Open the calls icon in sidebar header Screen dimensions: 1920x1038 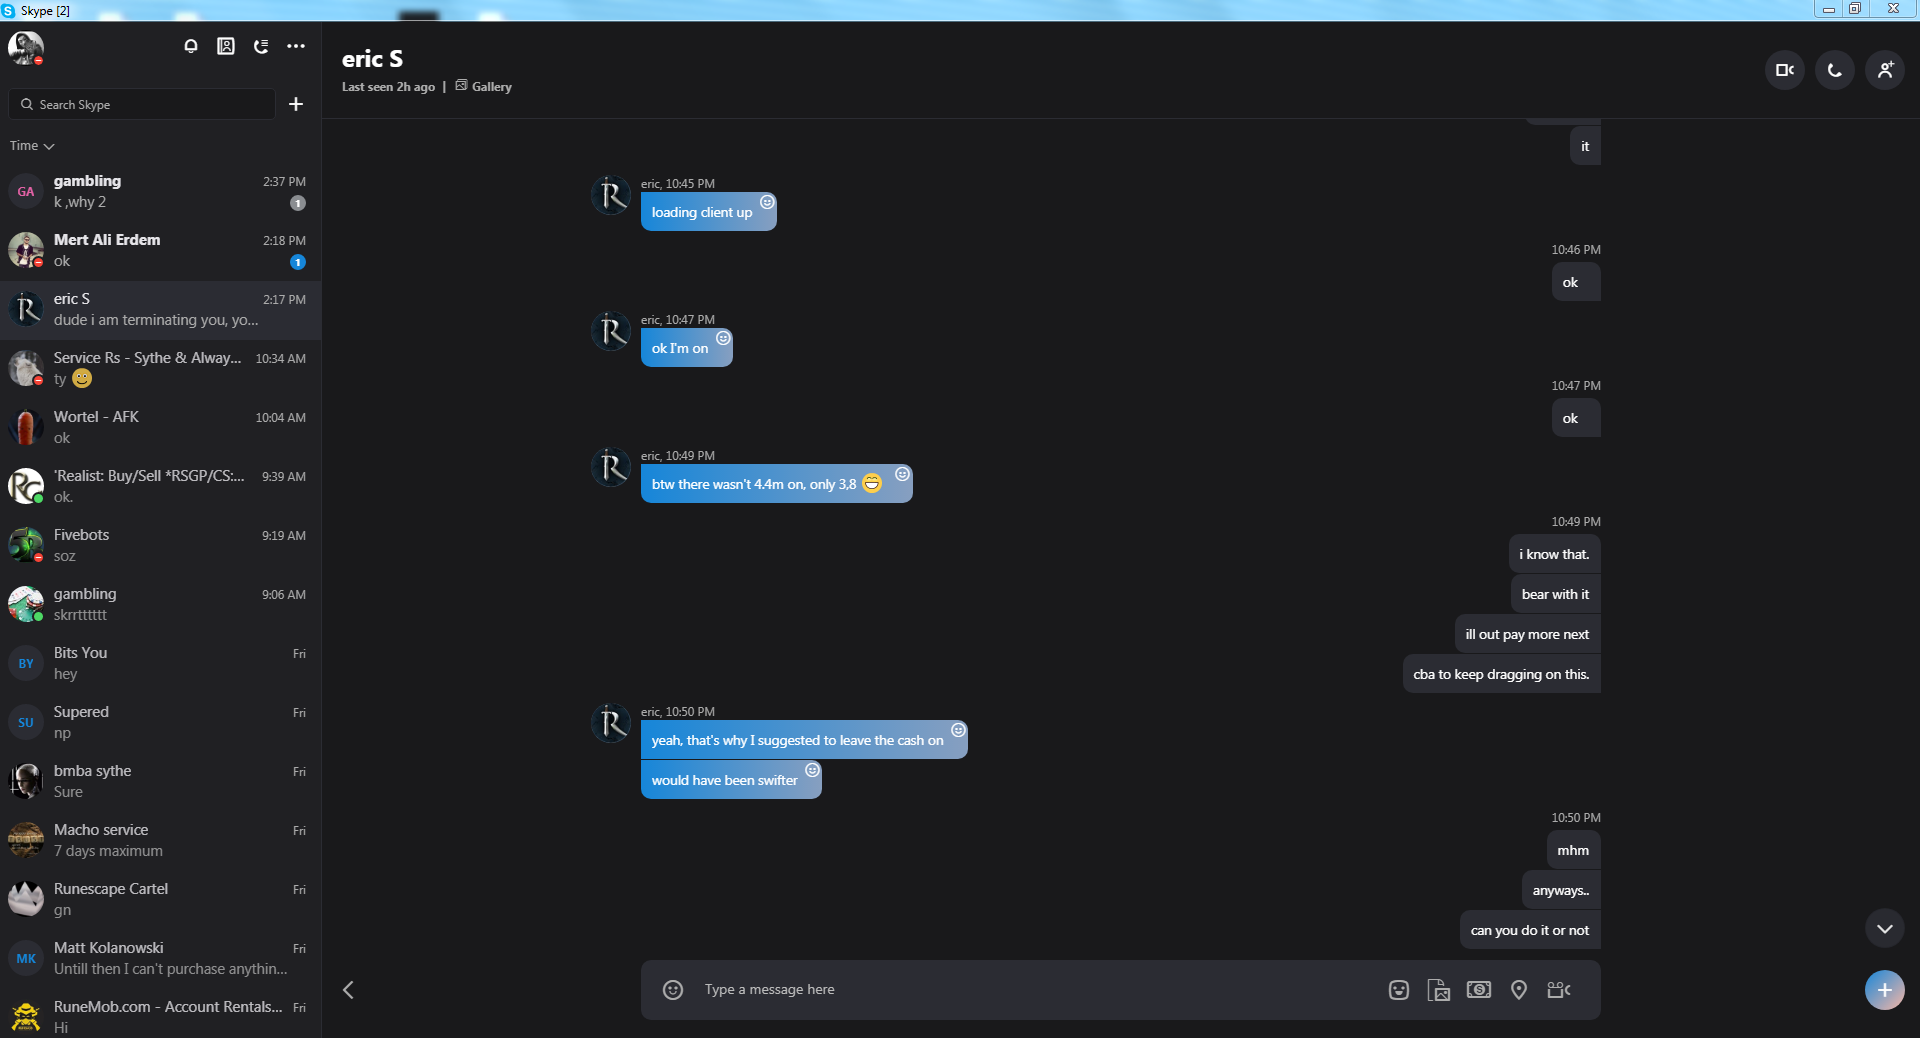(x=261, y=46)
